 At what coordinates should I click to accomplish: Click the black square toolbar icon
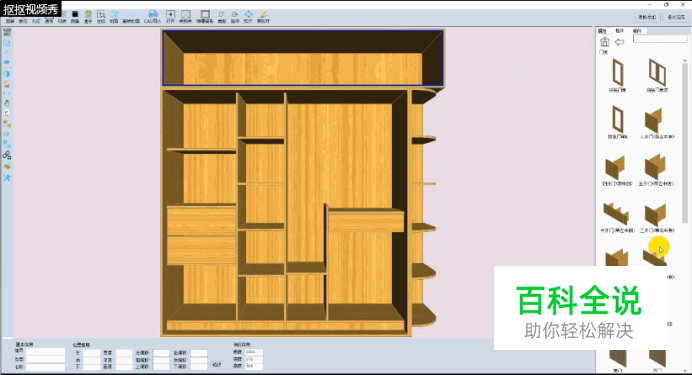pyautogui.click(x=75, y=15)
